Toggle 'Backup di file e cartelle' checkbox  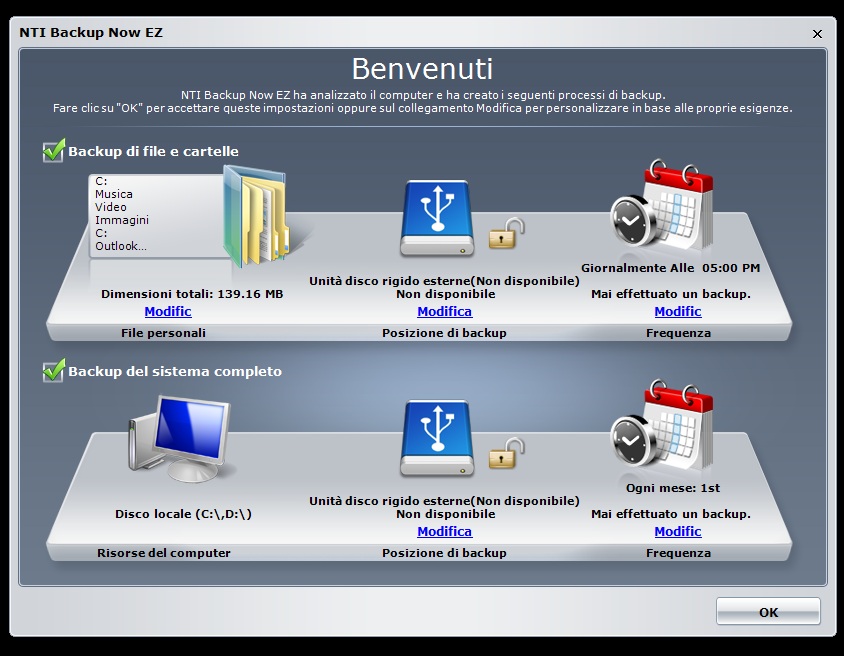(53, 152)
